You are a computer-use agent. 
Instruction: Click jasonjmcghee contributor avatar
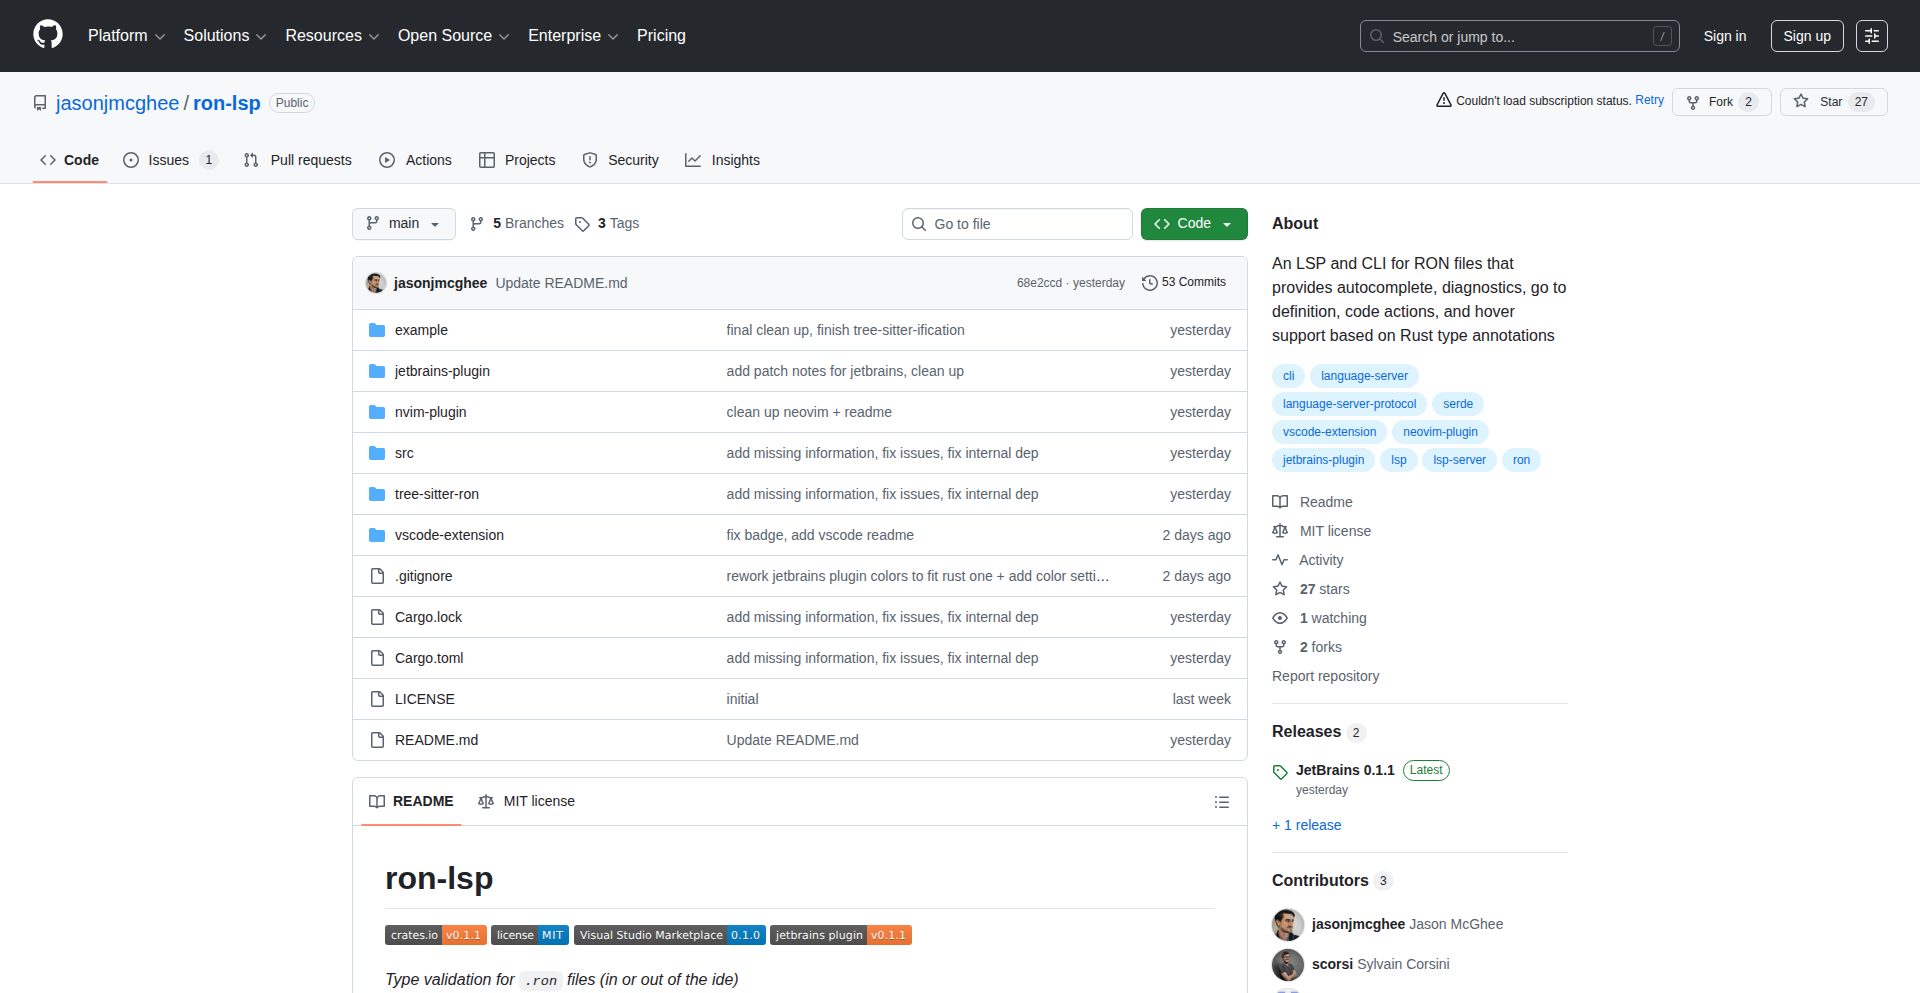(x=1288, y=925)
